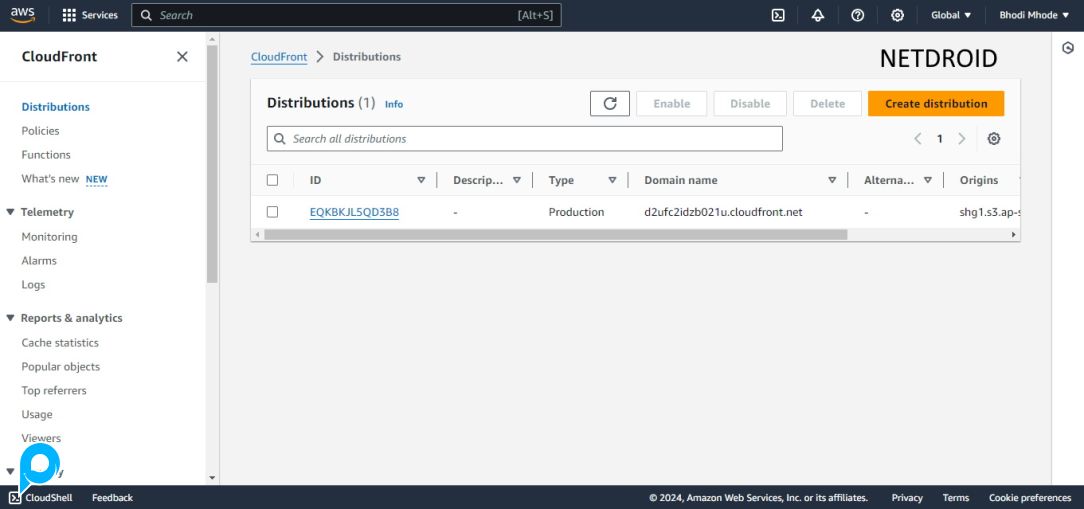
Task: Open Policies in the sidebar
Action: click(x=40, y=131)
